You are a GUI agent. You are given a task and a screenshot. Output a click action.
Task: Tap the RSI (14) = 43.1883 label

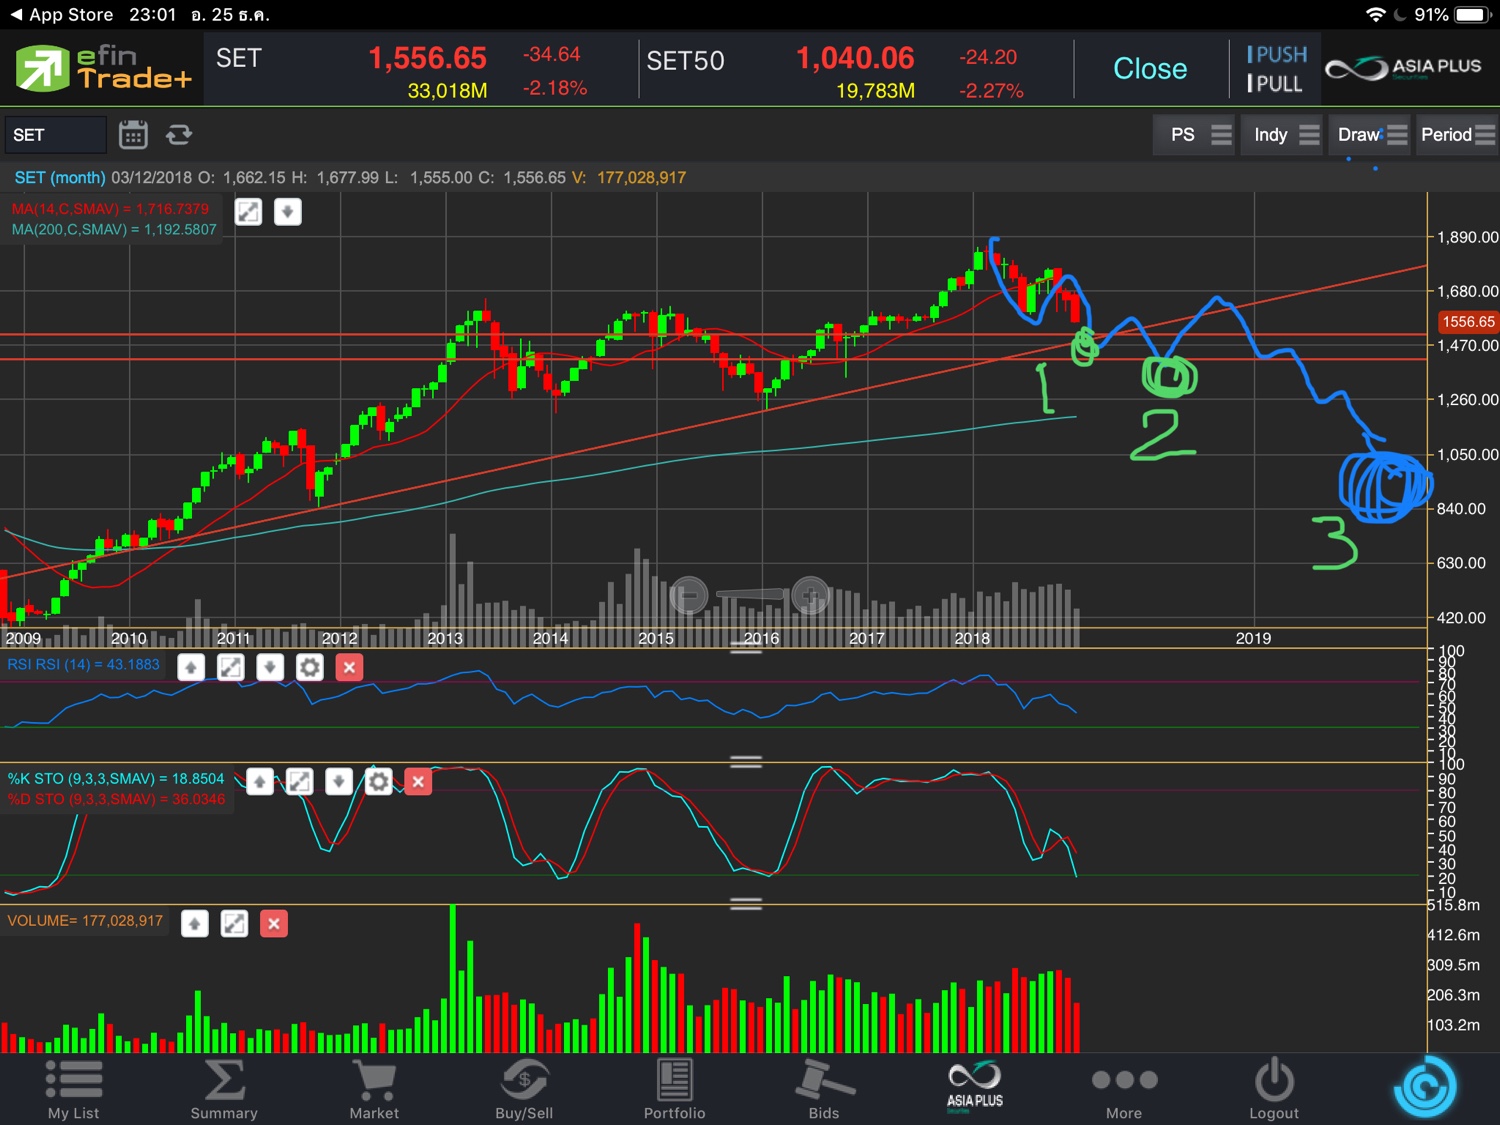(83, 664)
